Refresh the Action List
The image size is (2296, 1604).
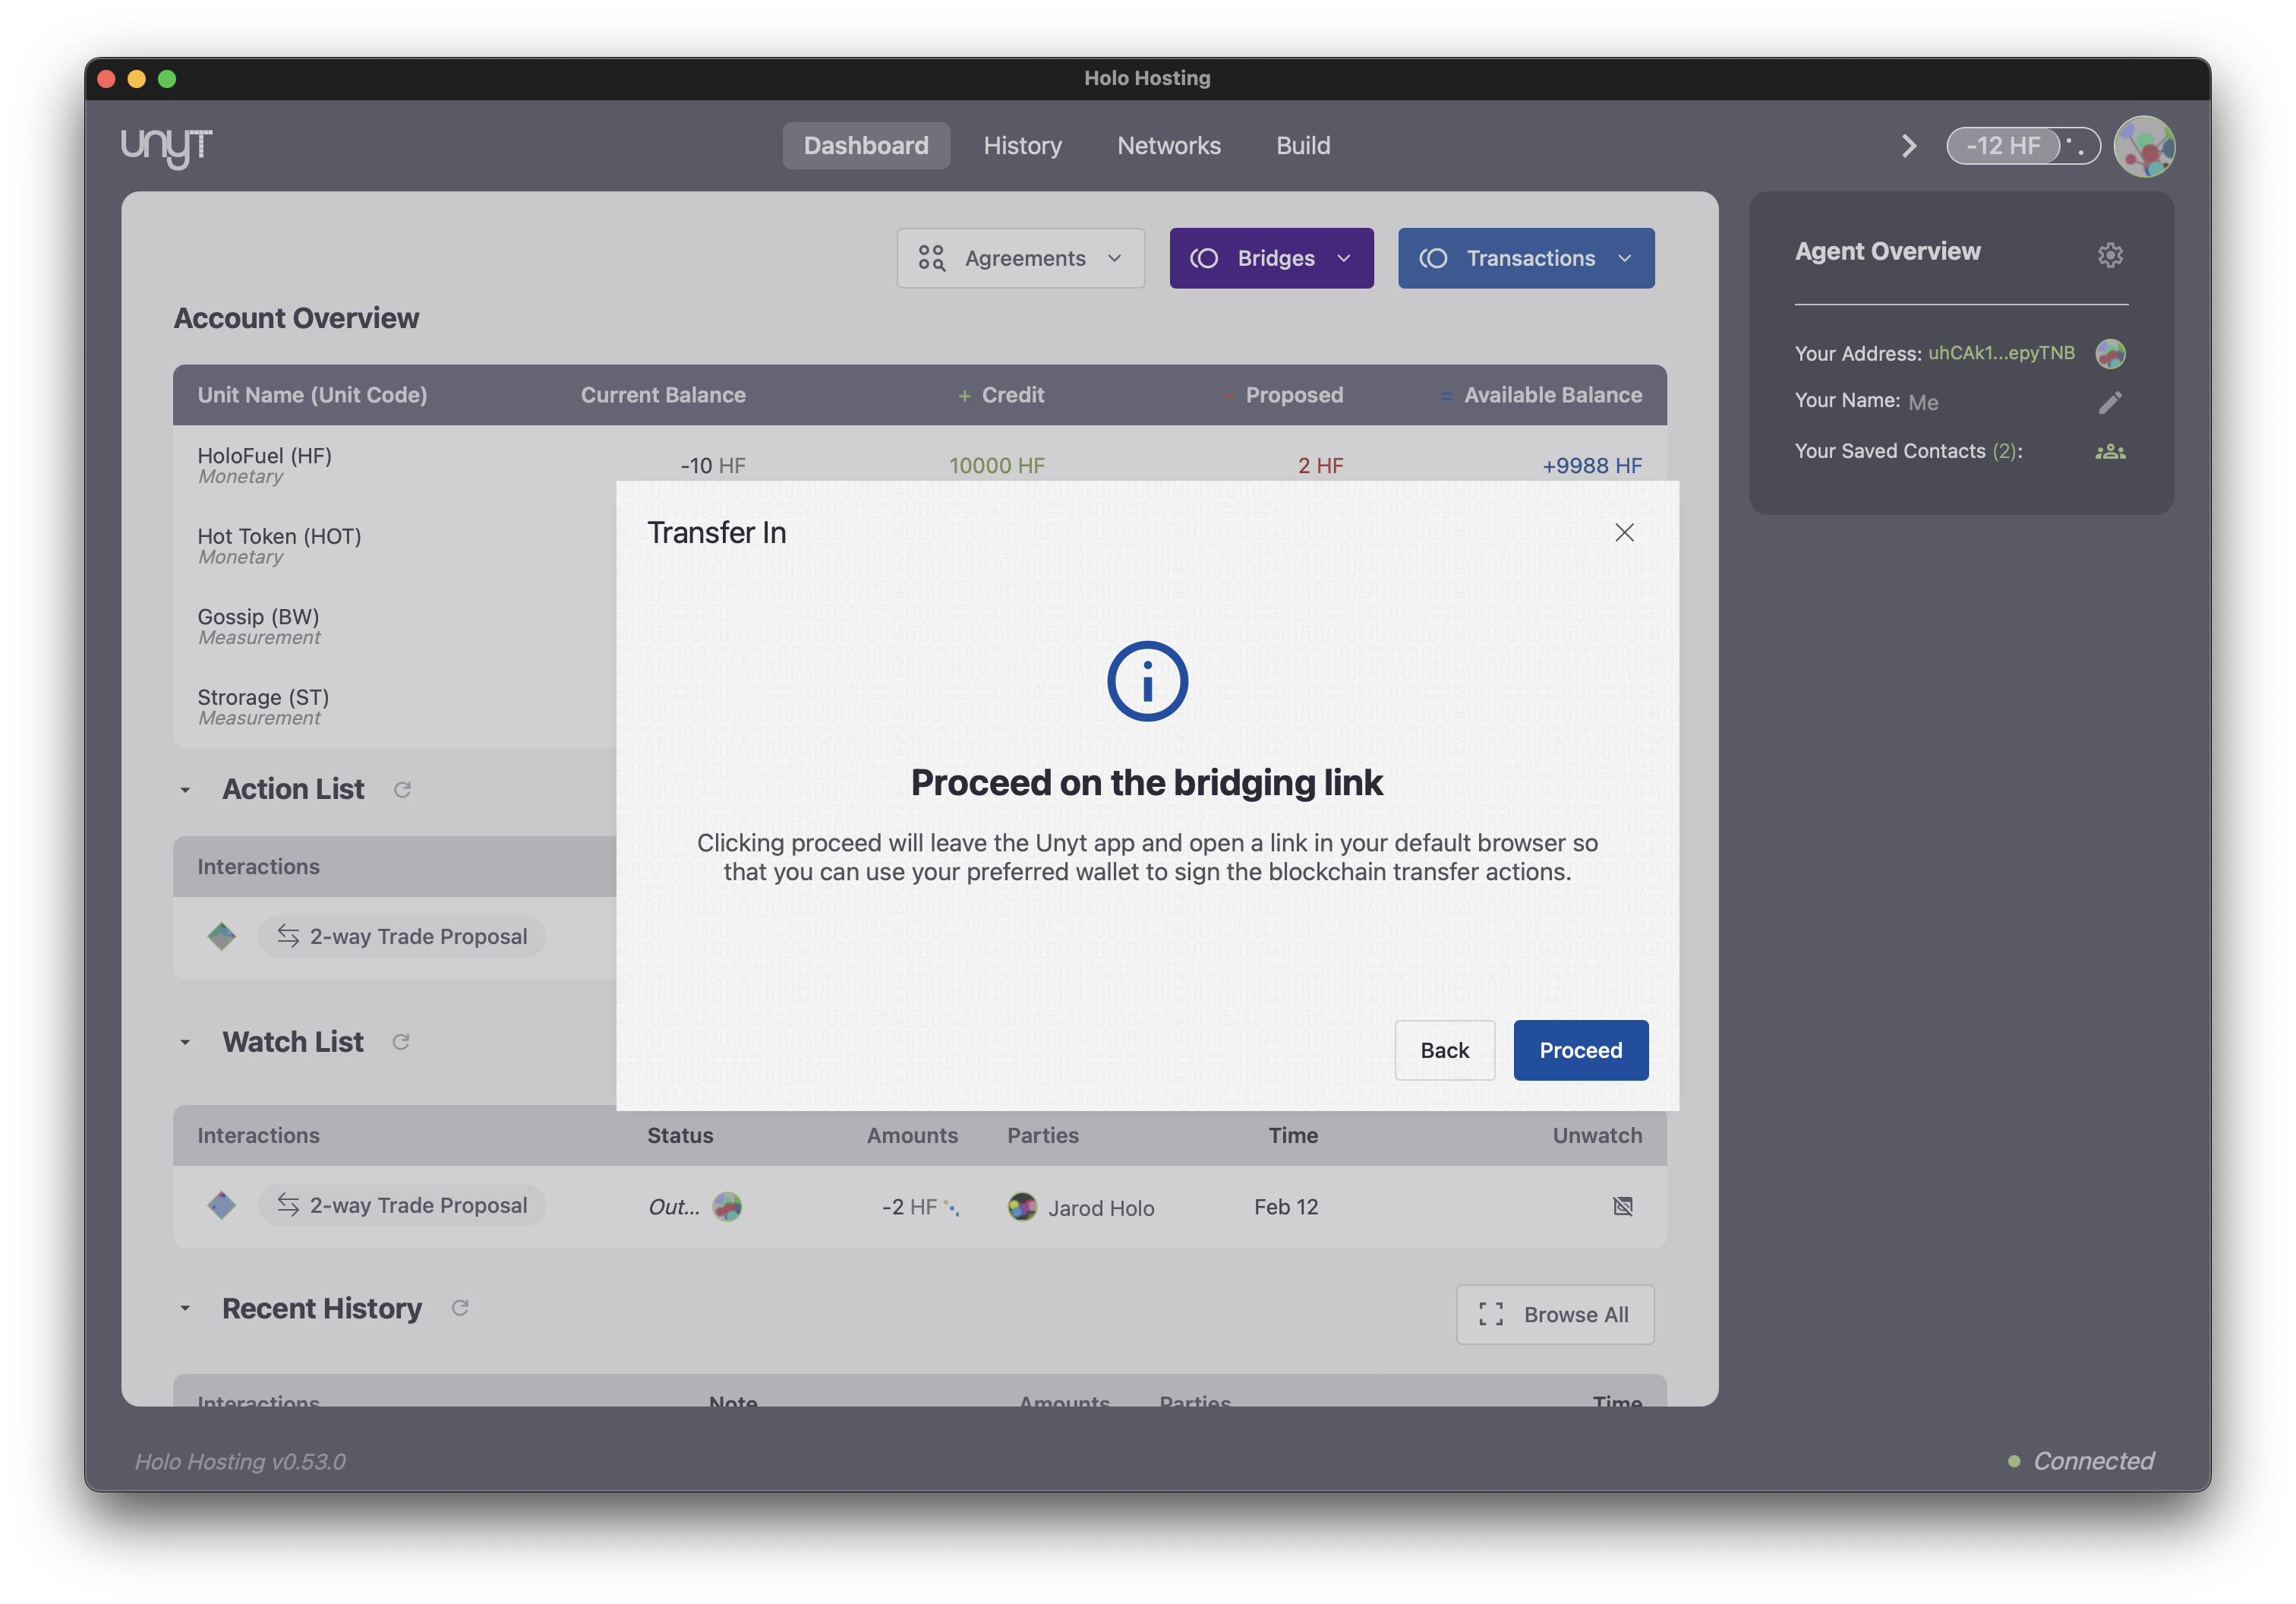(x=402, y=790)
